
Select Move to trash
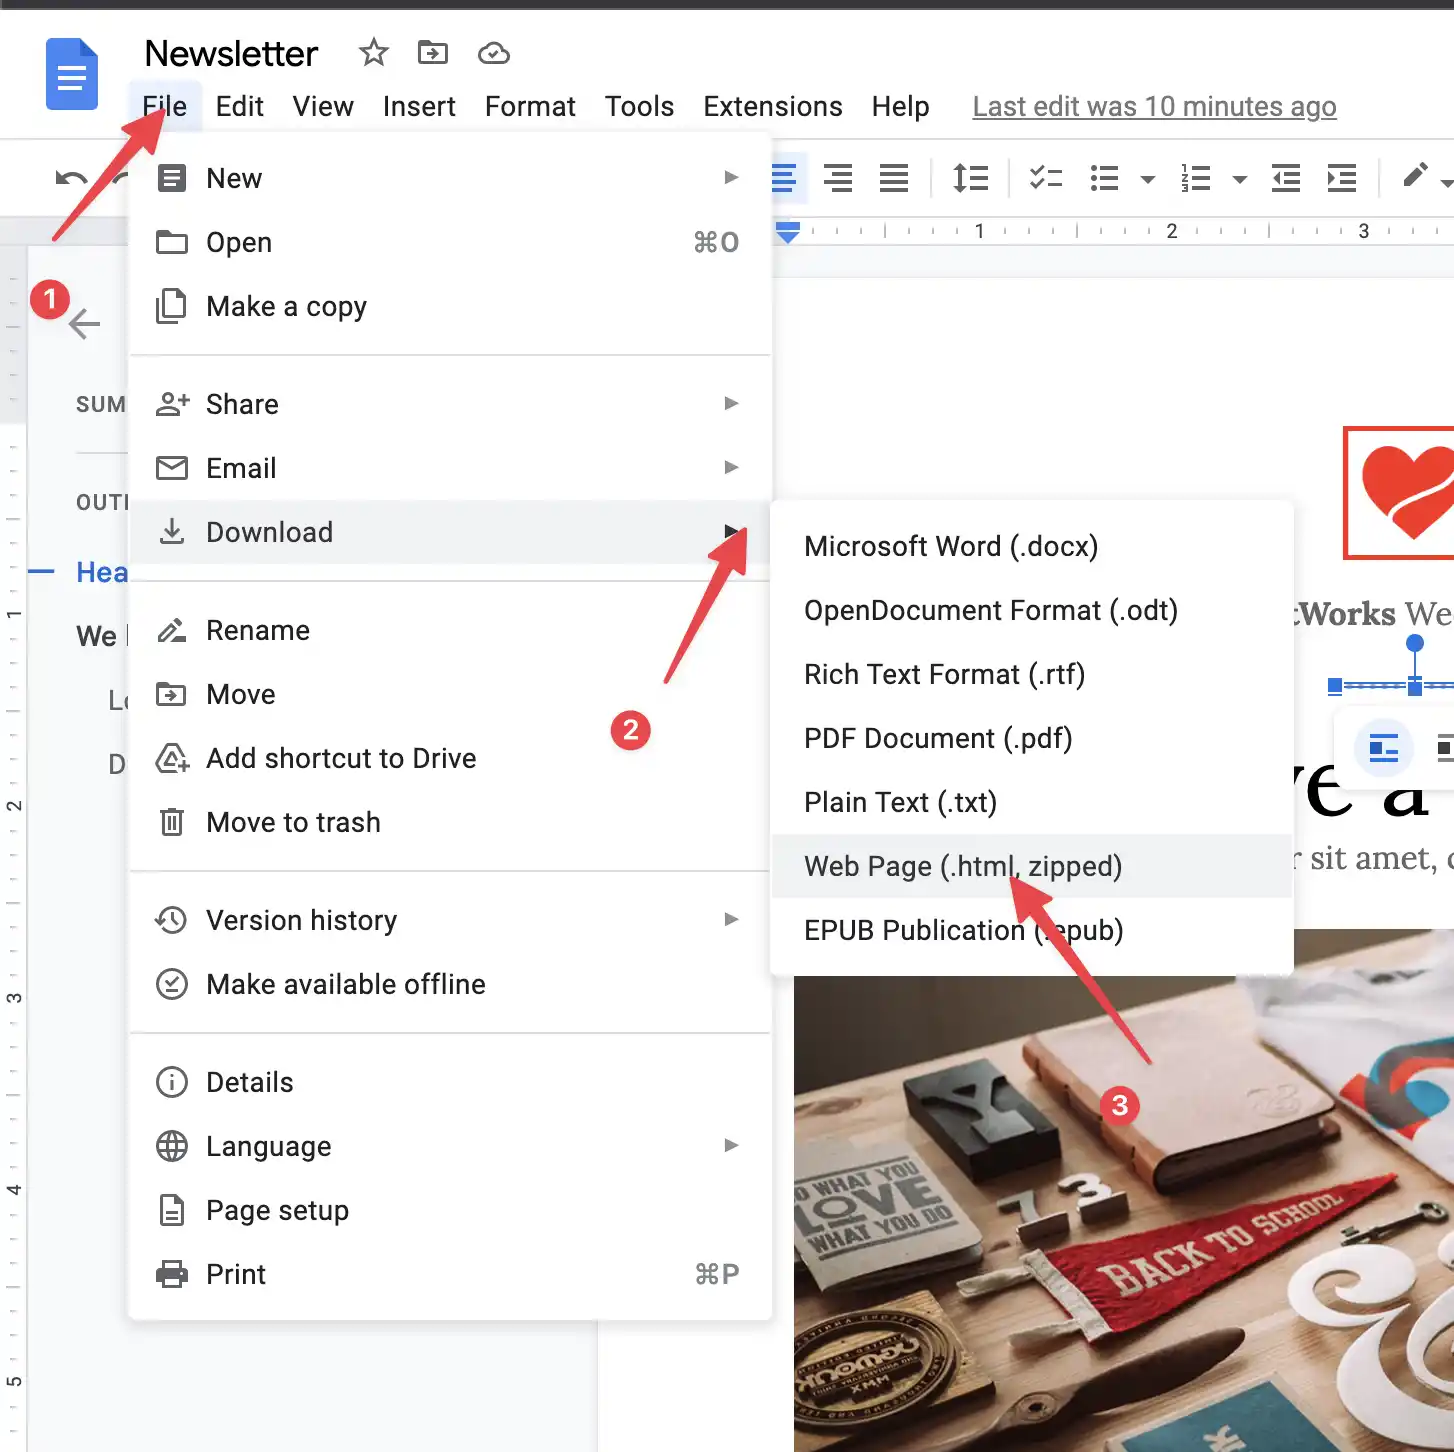(x=450, y=822)
